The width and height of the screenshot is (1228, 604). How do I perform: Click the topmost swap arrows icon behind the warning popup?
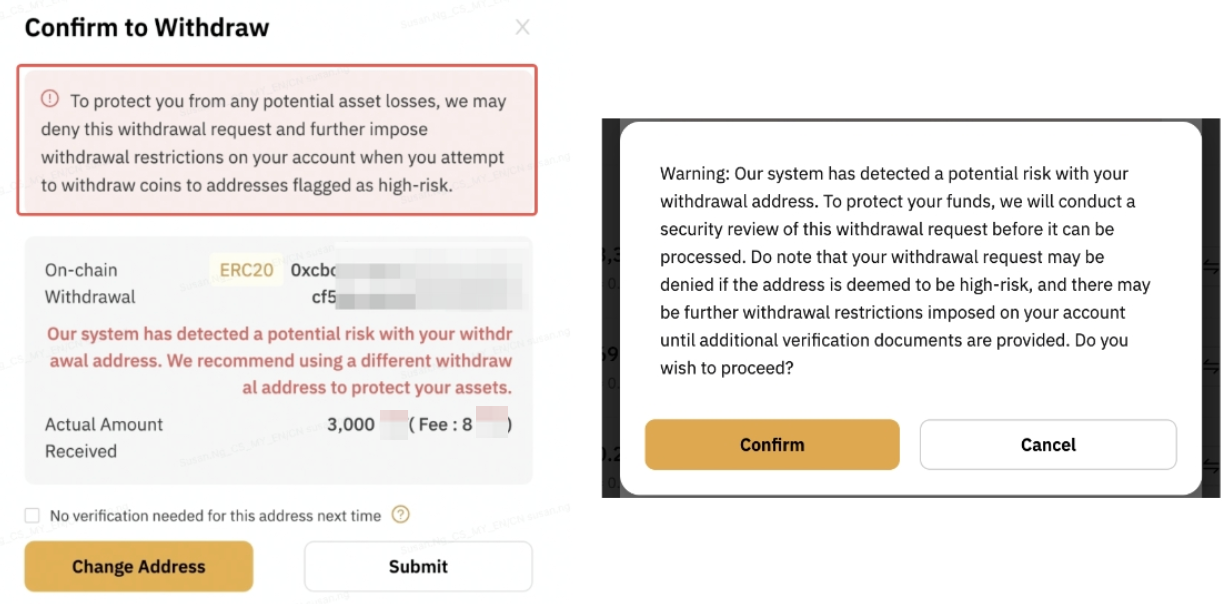coord(1213,265)
